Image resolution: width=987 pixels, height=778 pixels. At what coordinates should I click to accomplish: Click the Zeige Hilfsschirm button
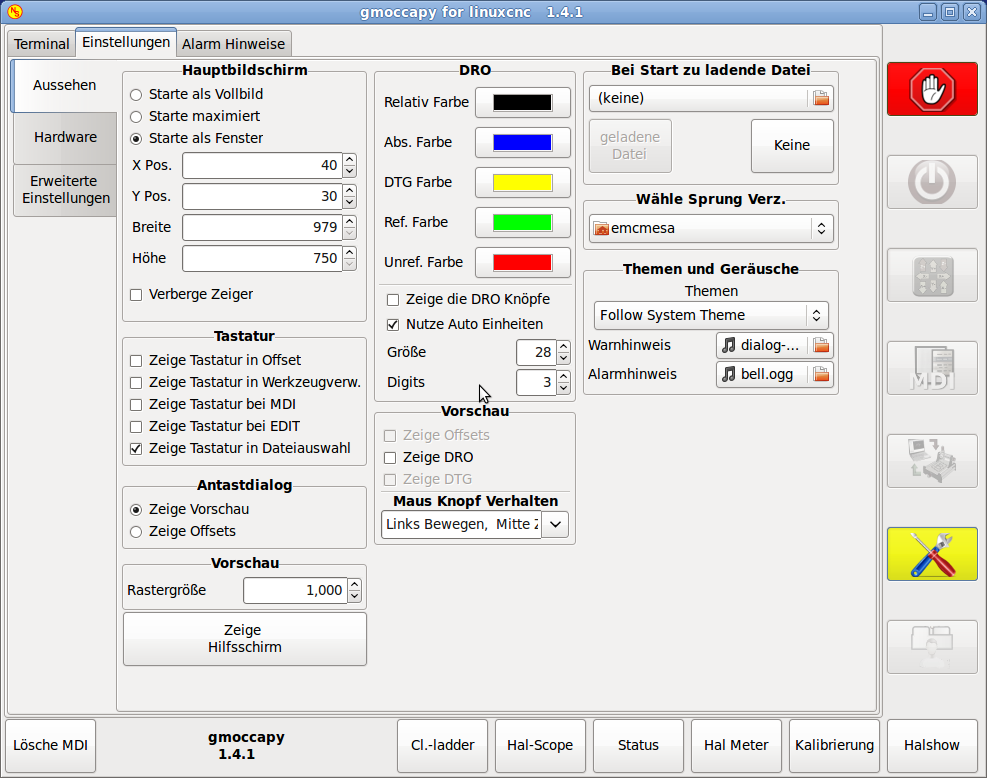pyautogui.click(x=245, y=639)
